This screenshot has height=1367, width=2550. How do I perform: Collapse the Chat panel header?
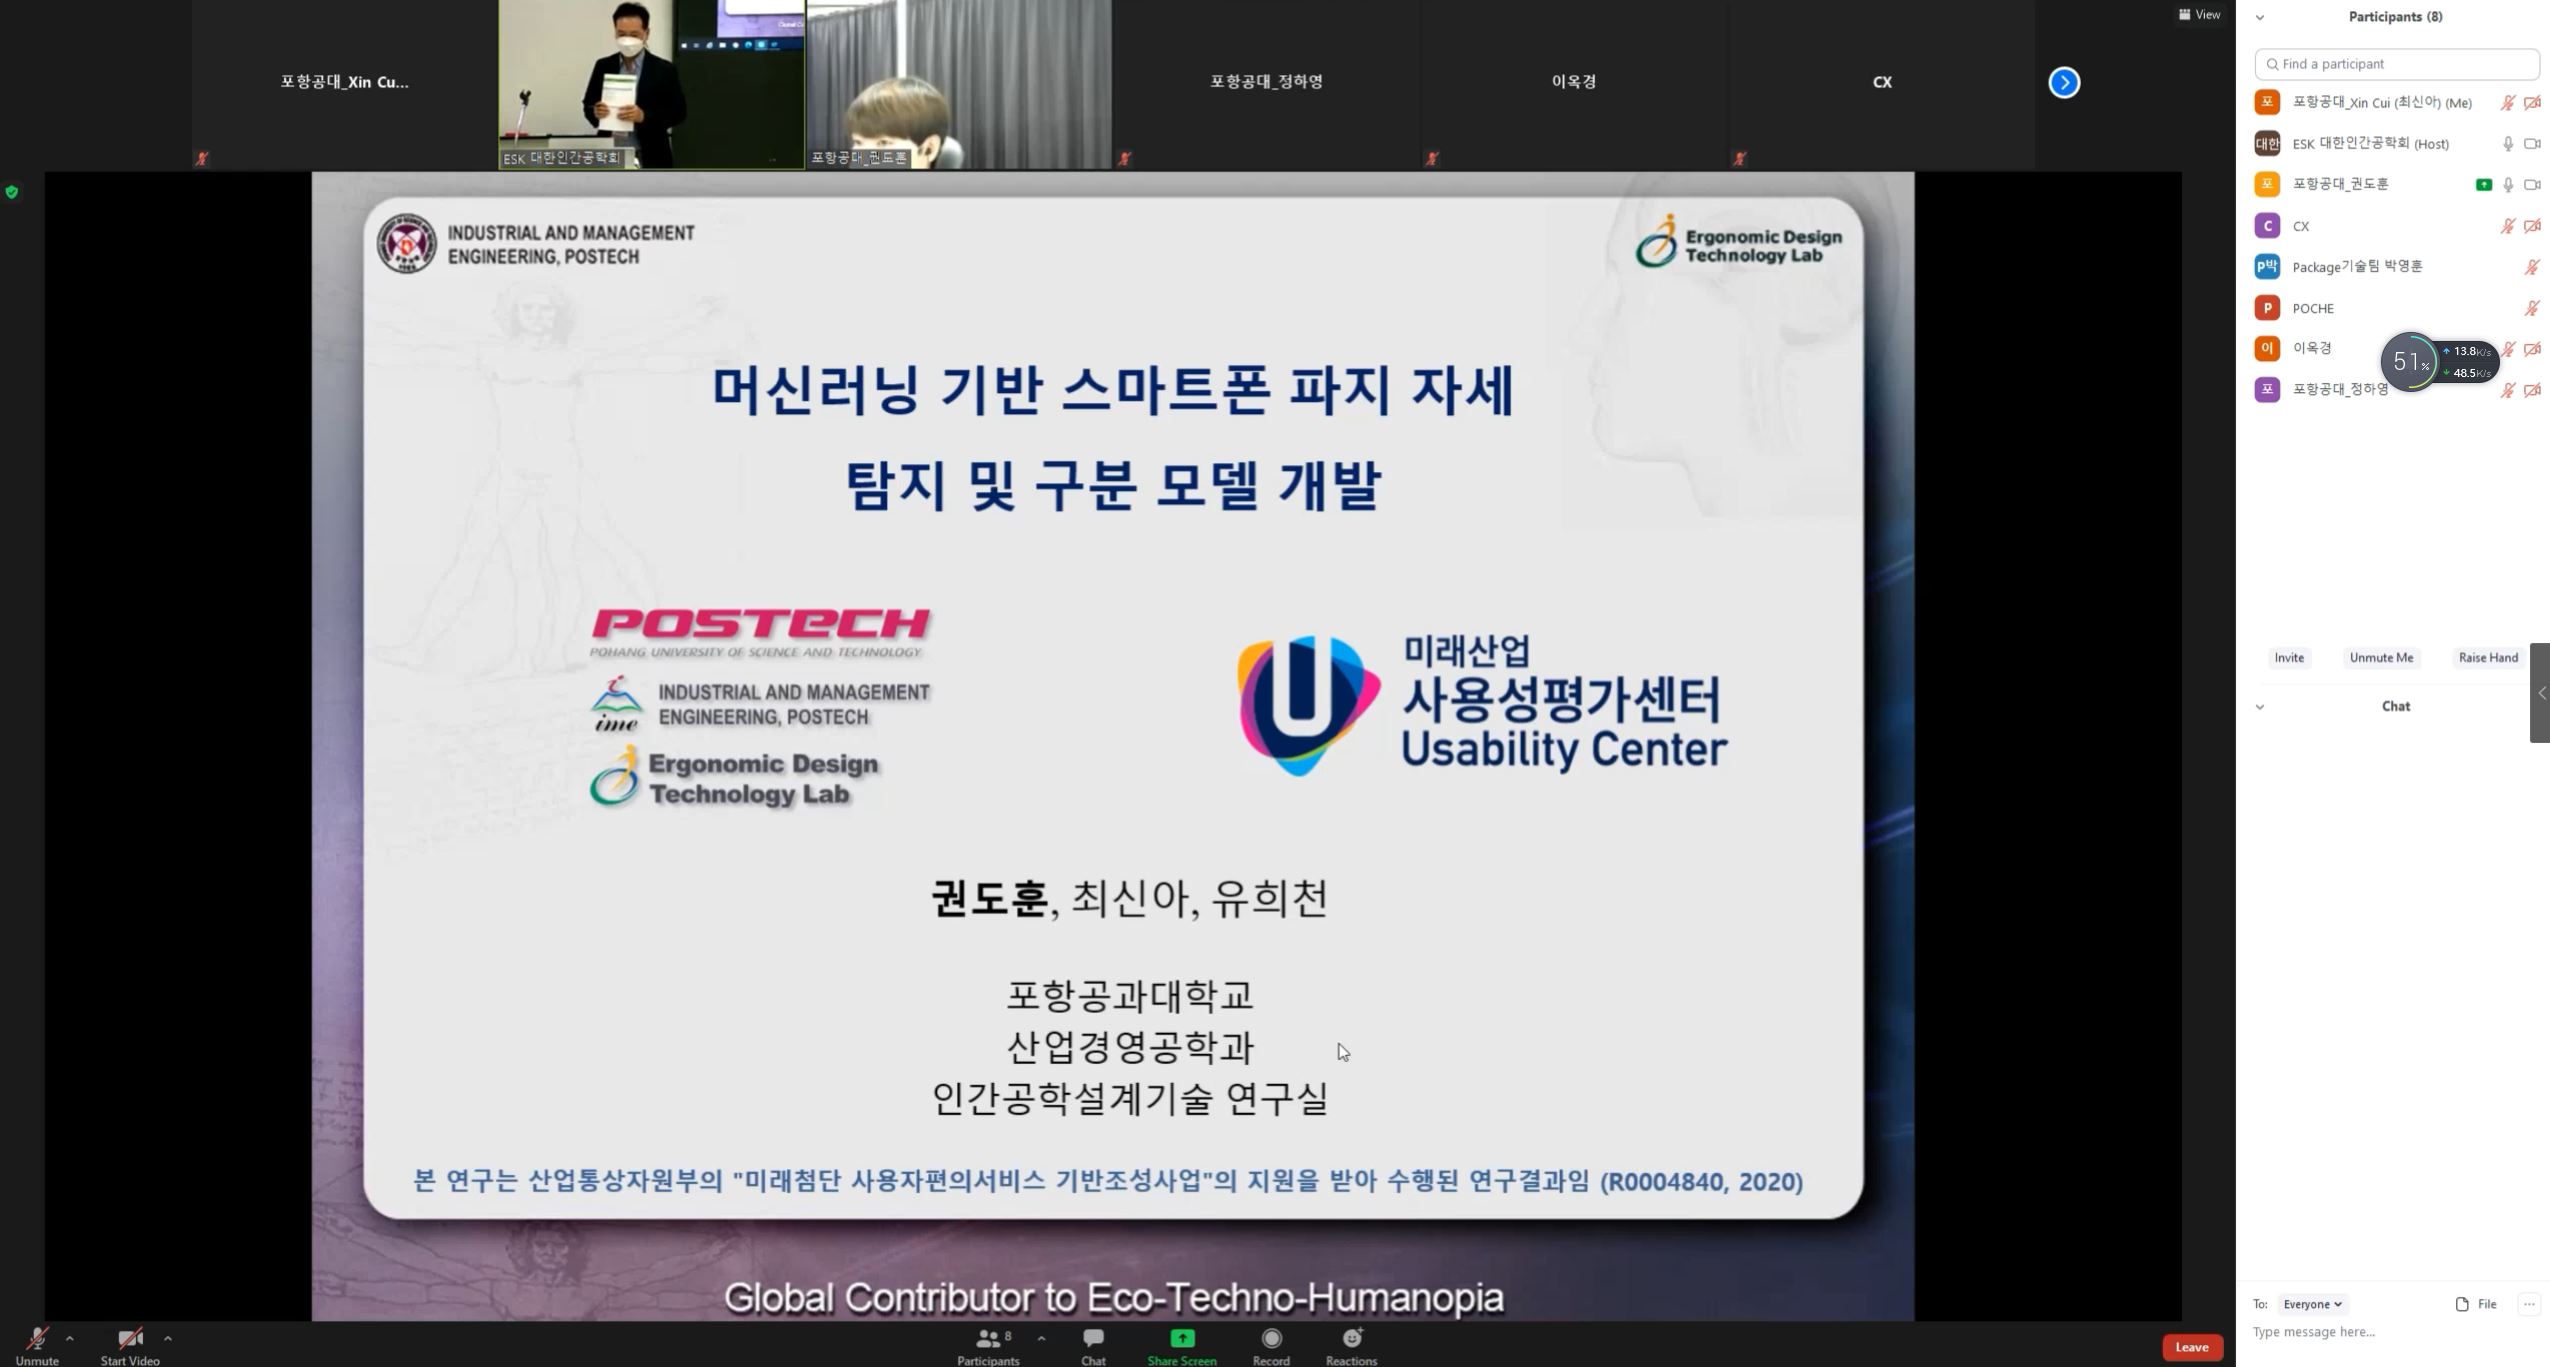click(x=2260, y=707)
